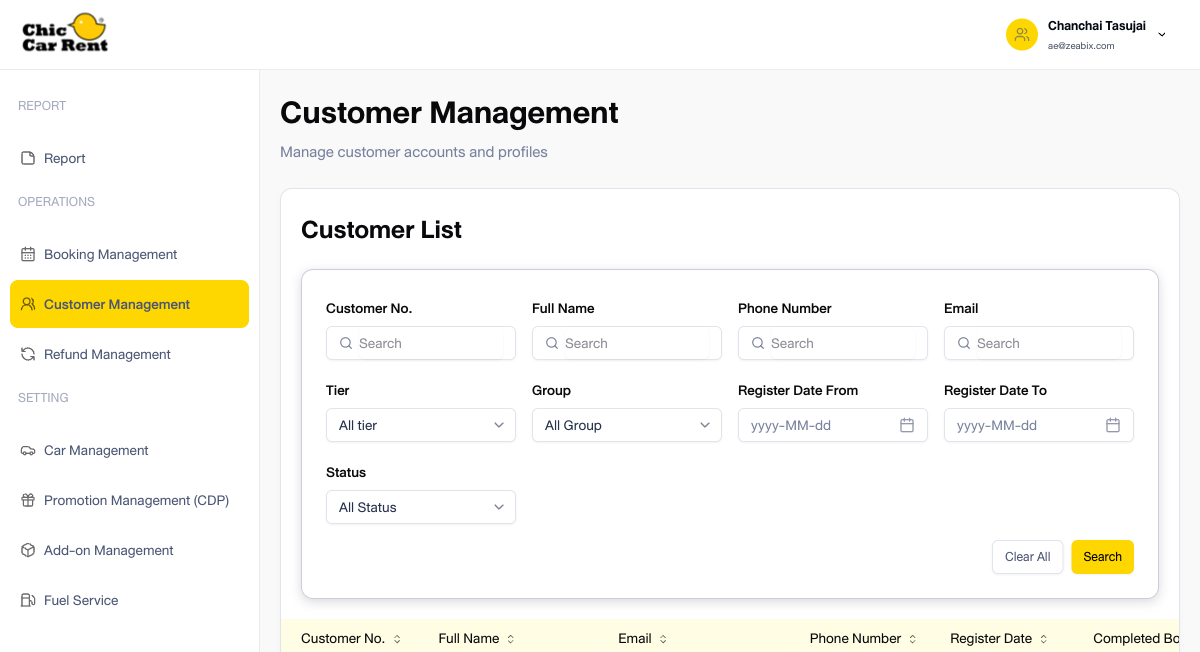Focus the Full Name search field

[627, 343]
